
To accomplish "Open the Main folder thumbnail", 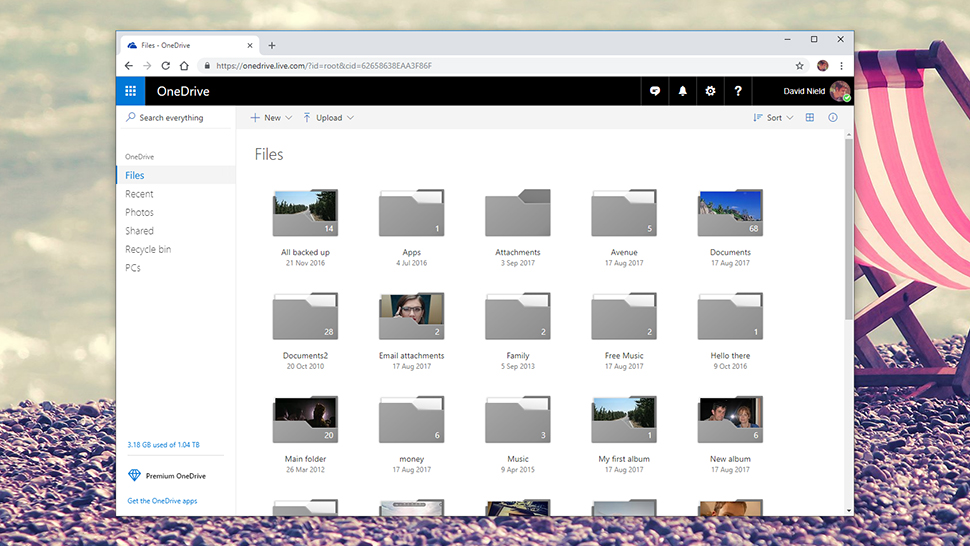I will coord(305,419).
